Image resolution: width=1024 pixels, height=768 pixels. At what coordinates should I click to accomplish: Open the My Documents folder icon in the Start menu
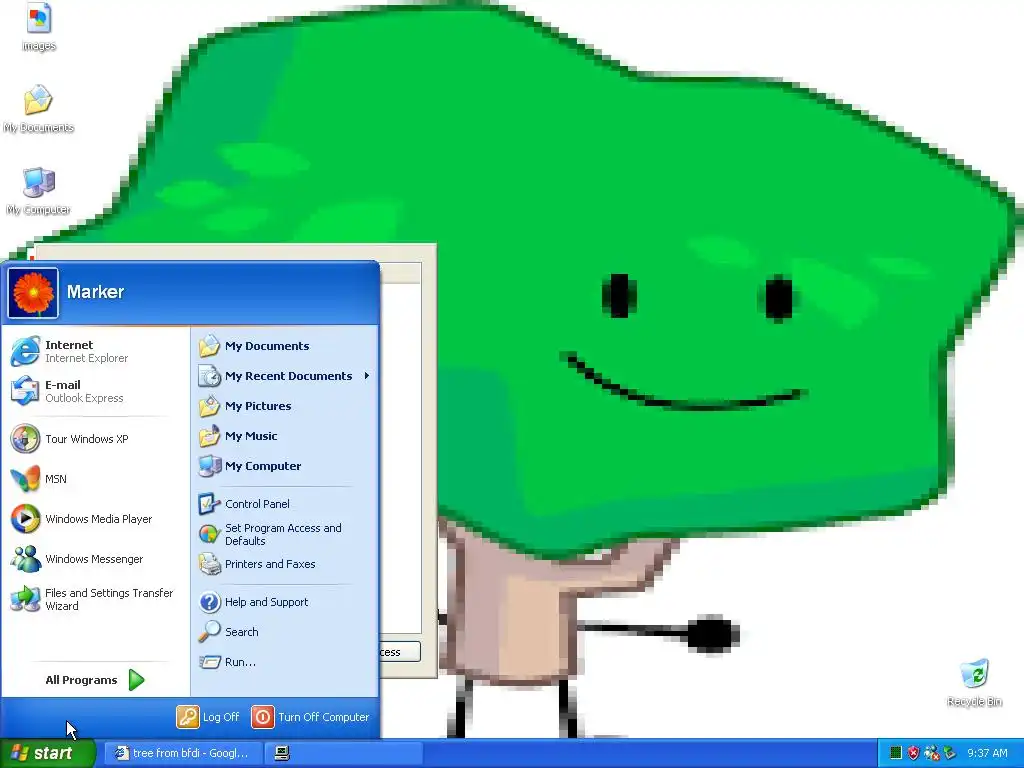(x=210, y=345)
